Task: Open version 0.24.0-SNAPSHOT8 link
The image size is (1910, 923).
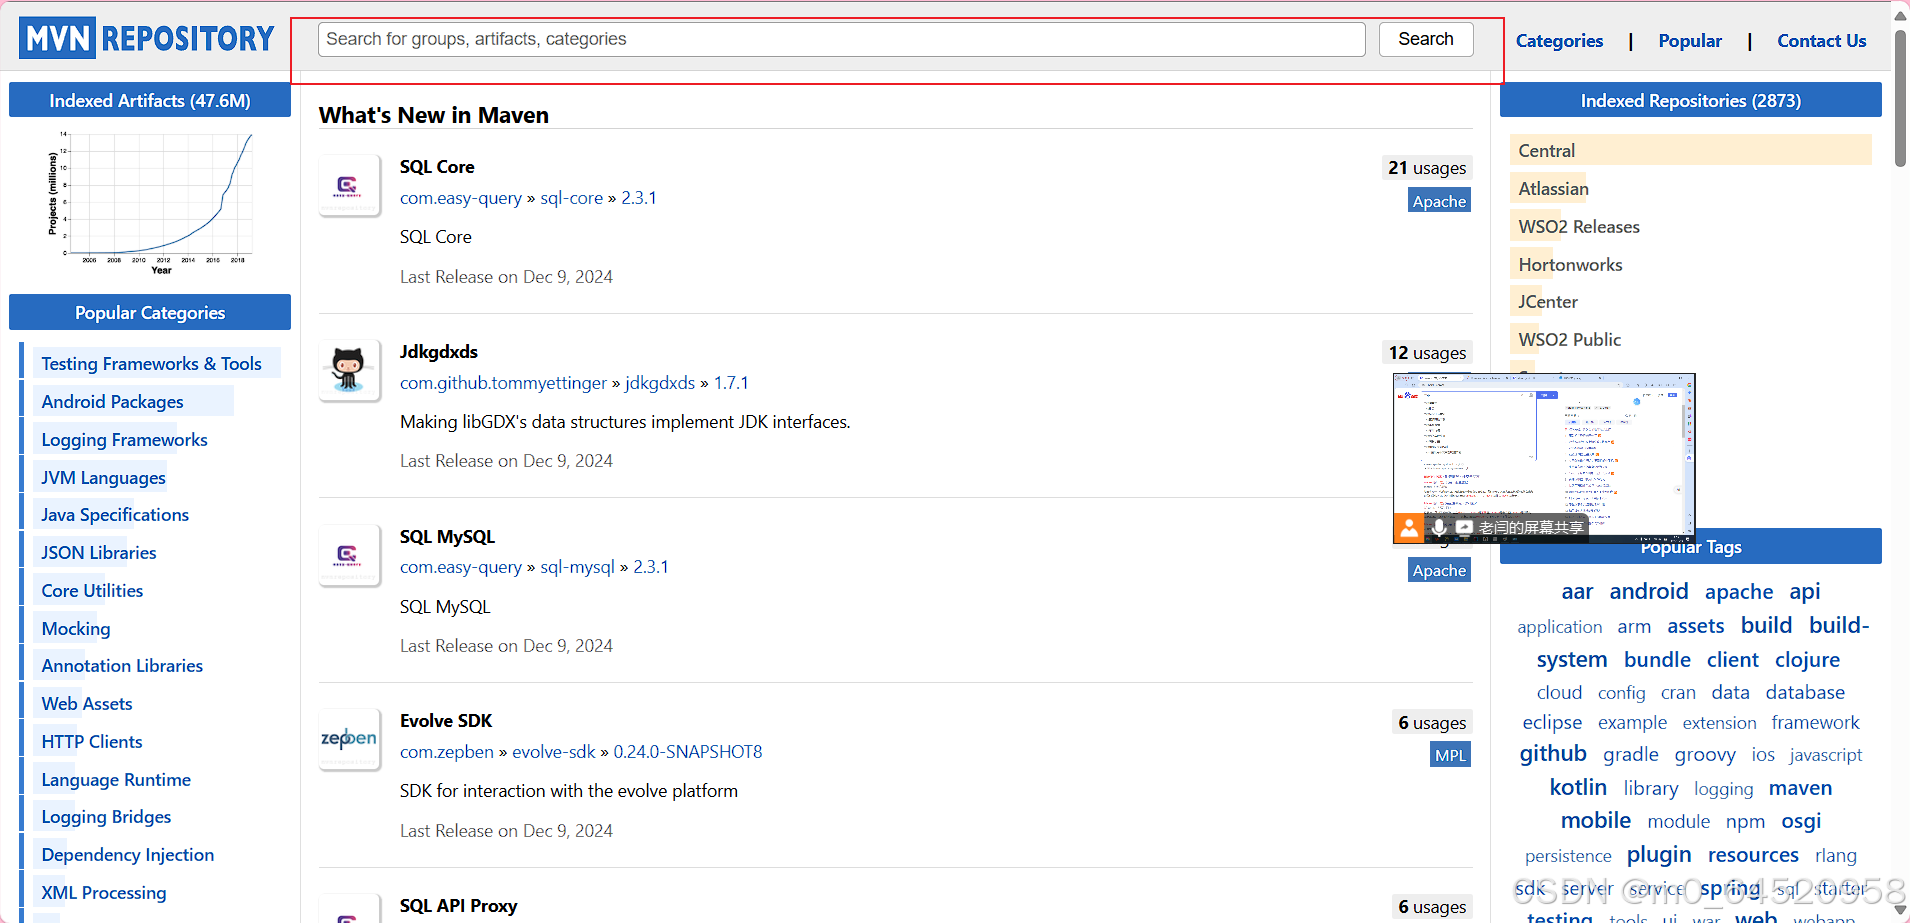Action: click(x=687, y=752)
